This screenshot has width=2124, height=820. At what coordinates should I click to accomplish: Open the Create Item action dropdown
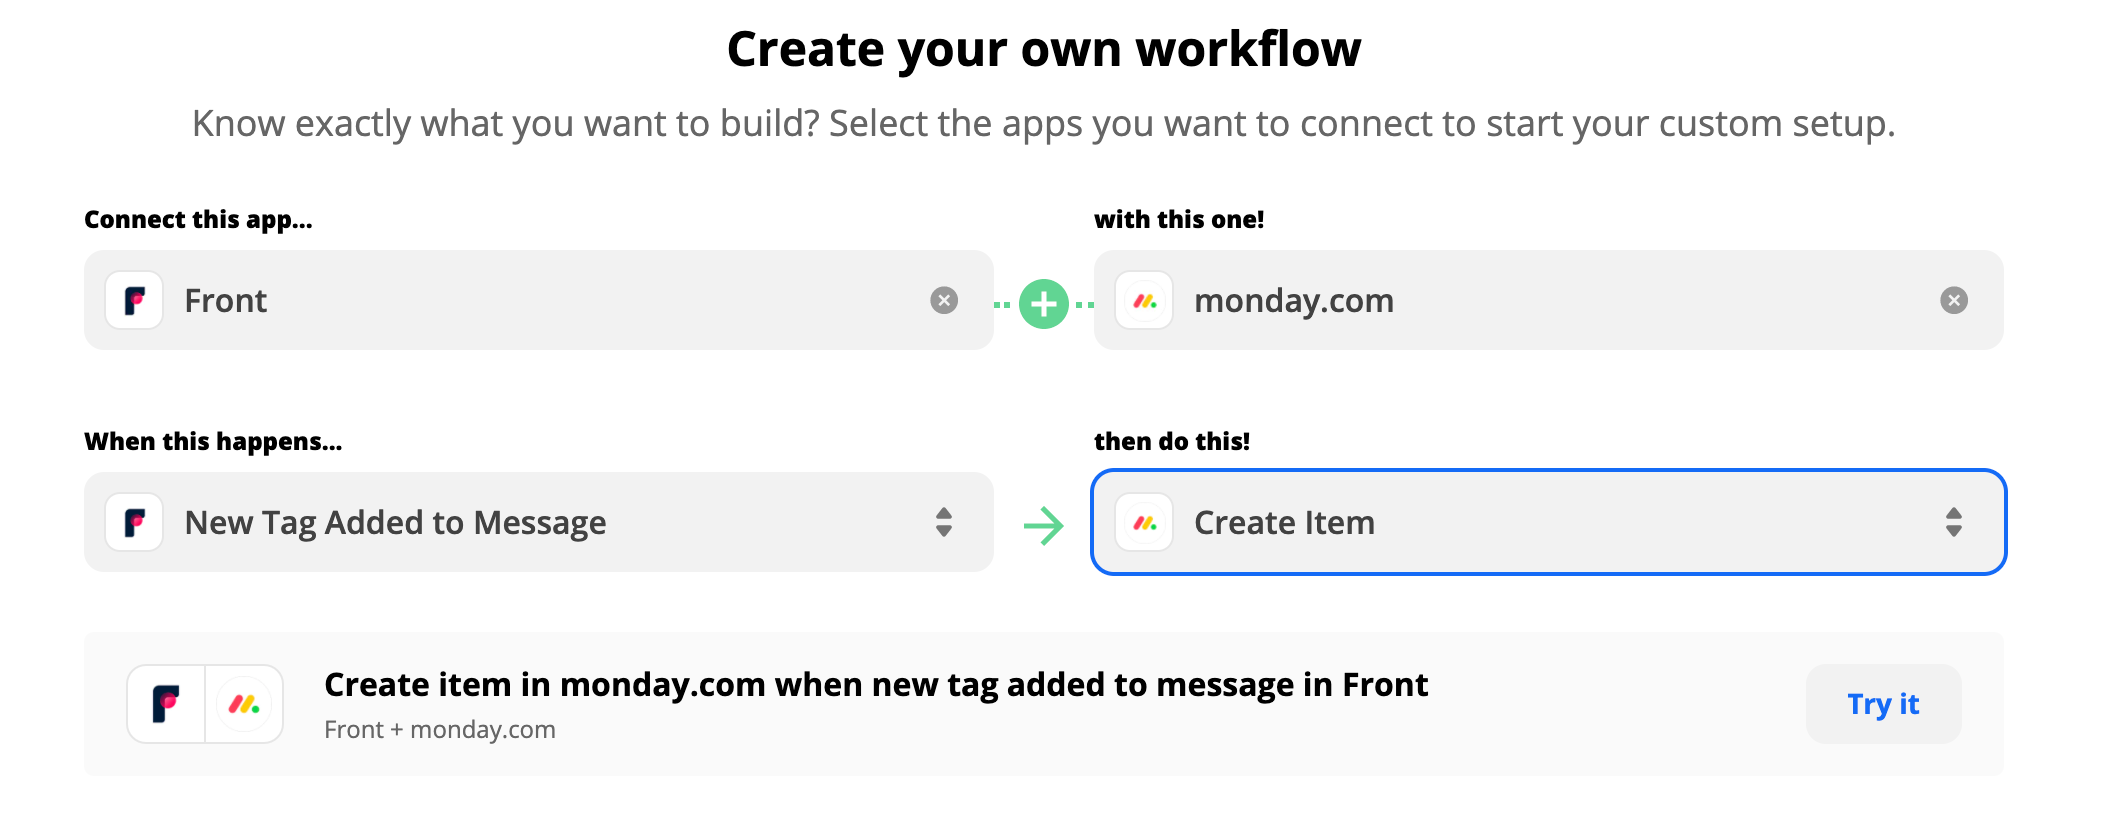(1549, 522)
